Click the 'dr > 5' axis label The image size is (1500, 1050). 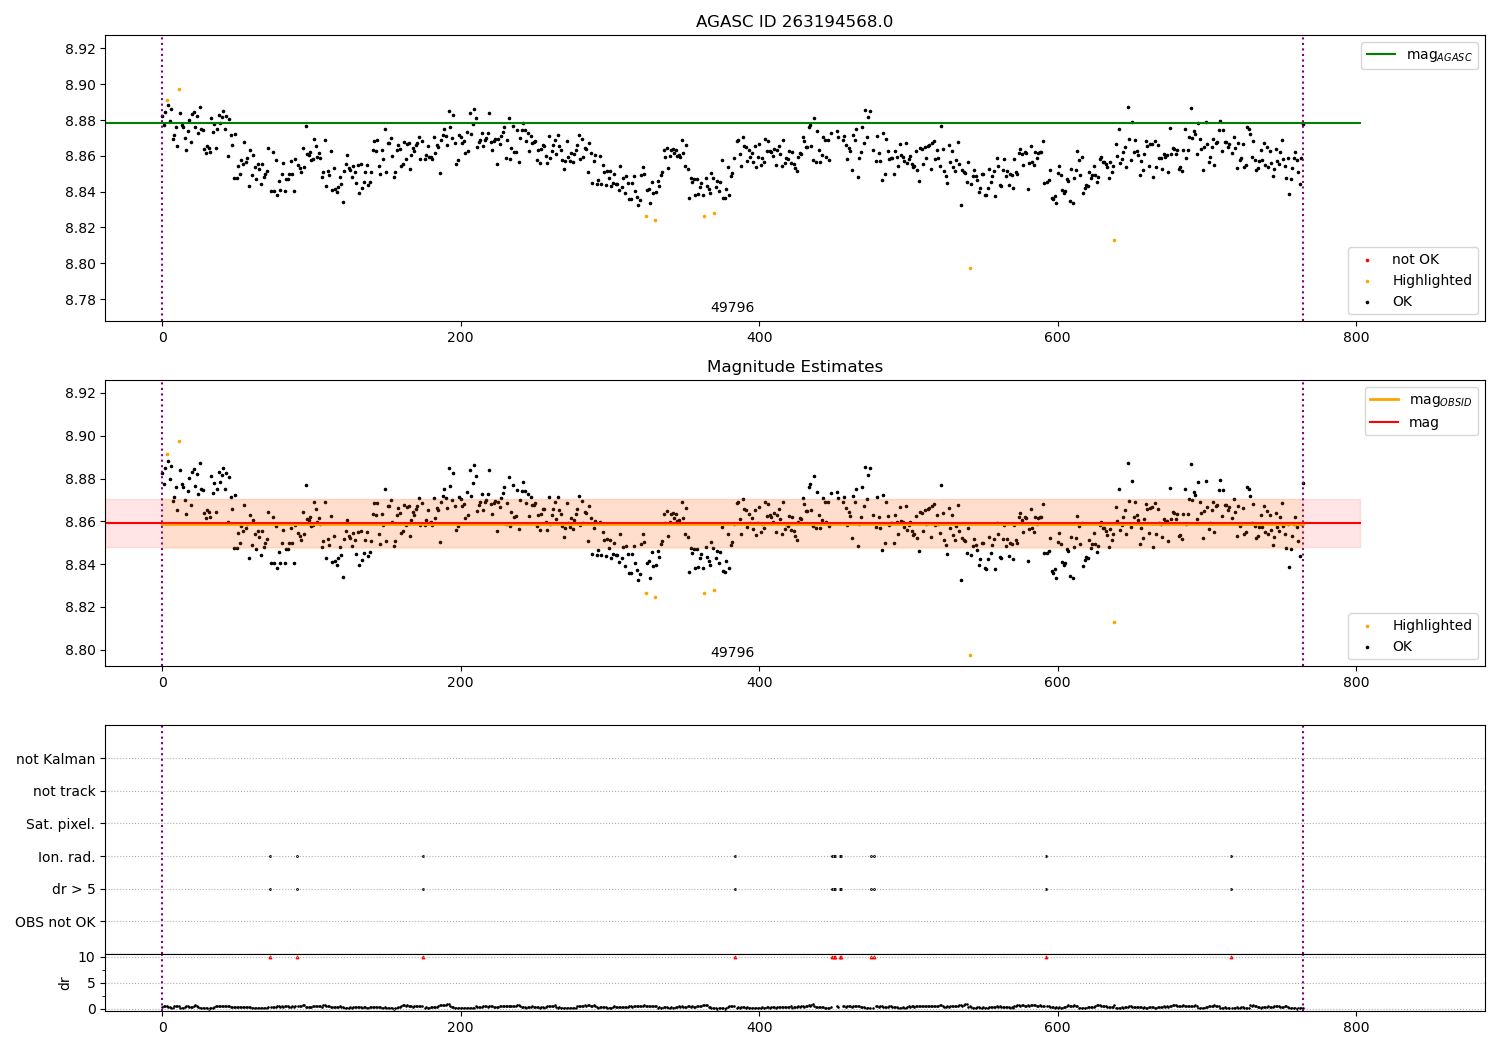pos(74,889)
